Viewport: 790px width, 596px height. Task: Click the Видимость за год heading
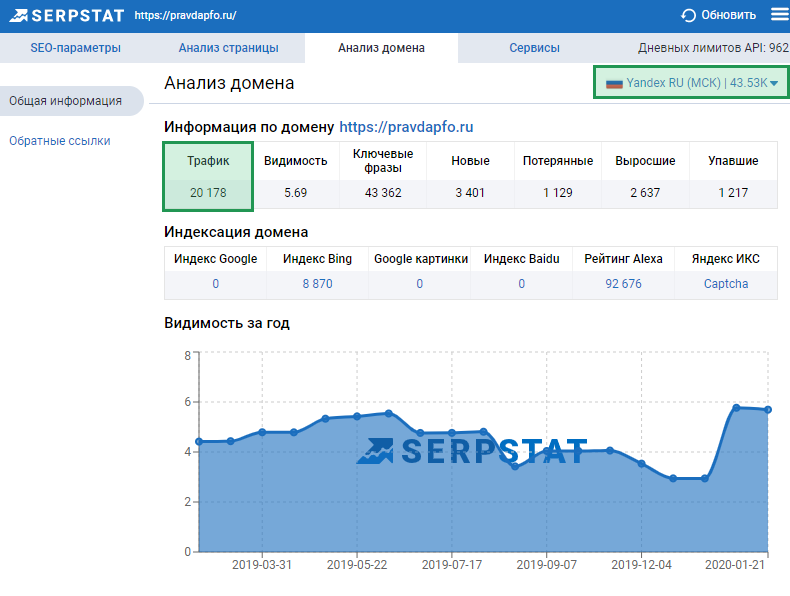click(x=227, y=323)
